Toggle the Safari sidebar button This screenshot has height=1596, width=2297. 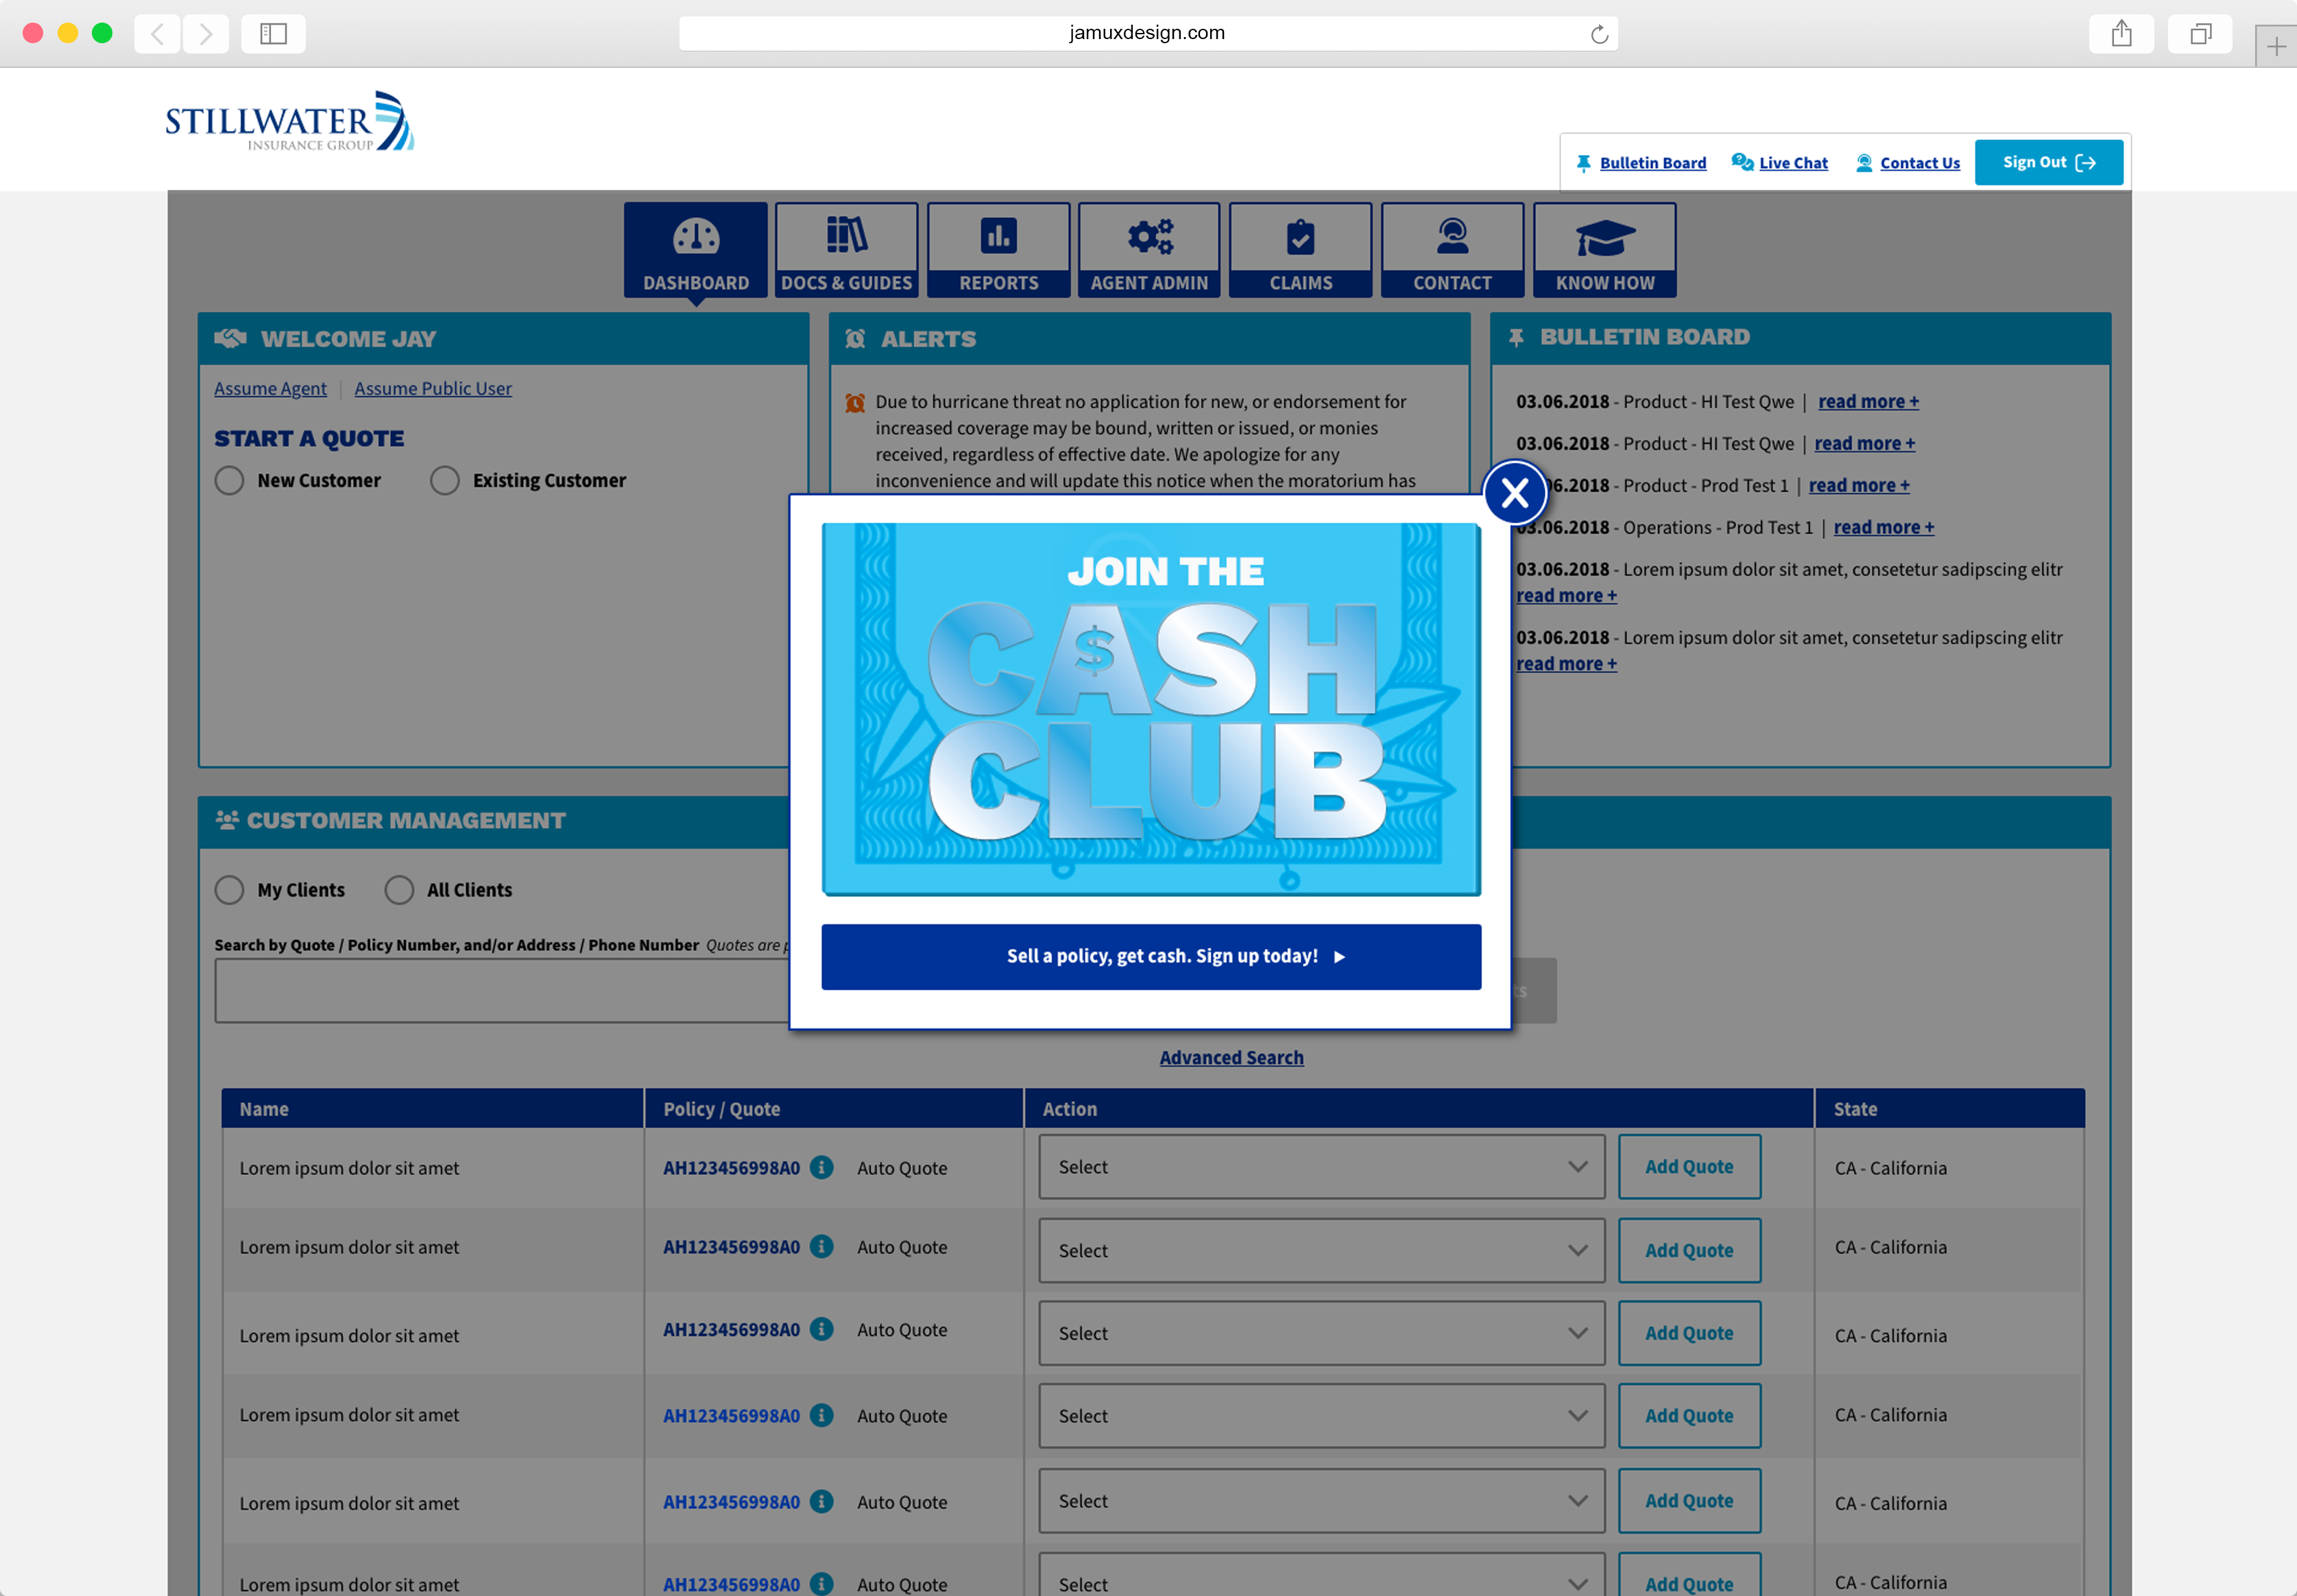point(273,34)
